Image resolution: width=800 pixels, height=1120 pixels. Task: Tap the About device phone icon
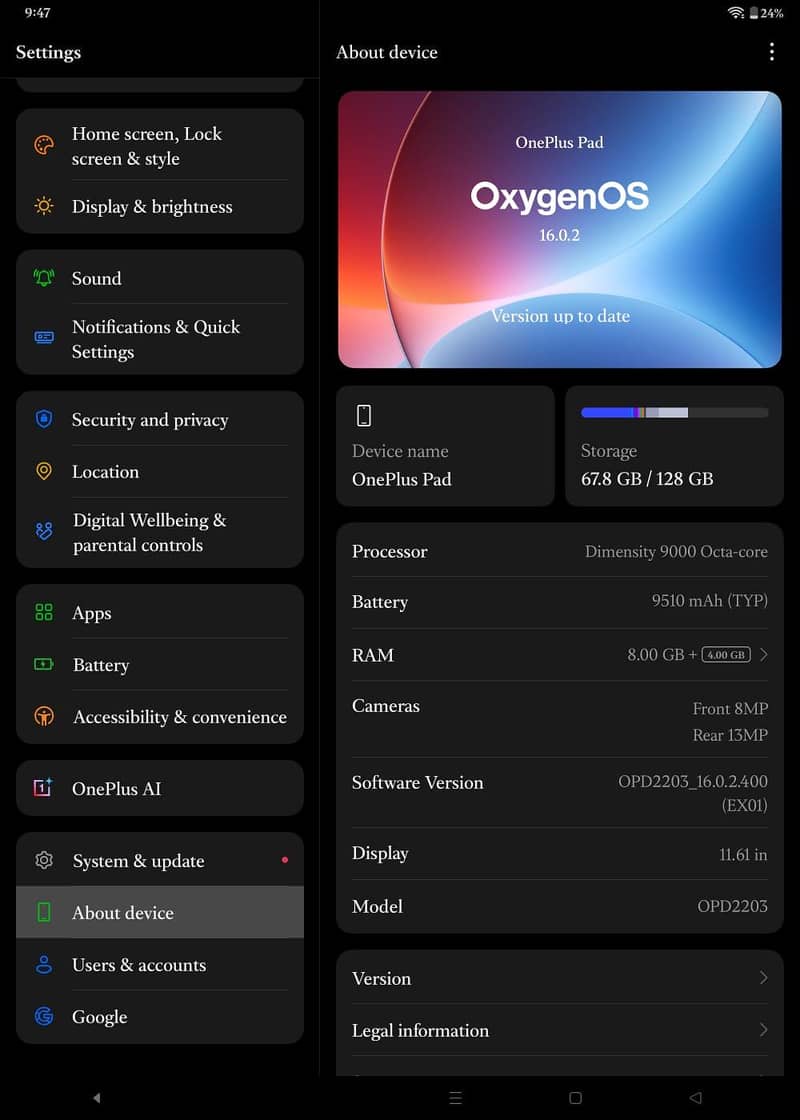(x=44, y=912)
